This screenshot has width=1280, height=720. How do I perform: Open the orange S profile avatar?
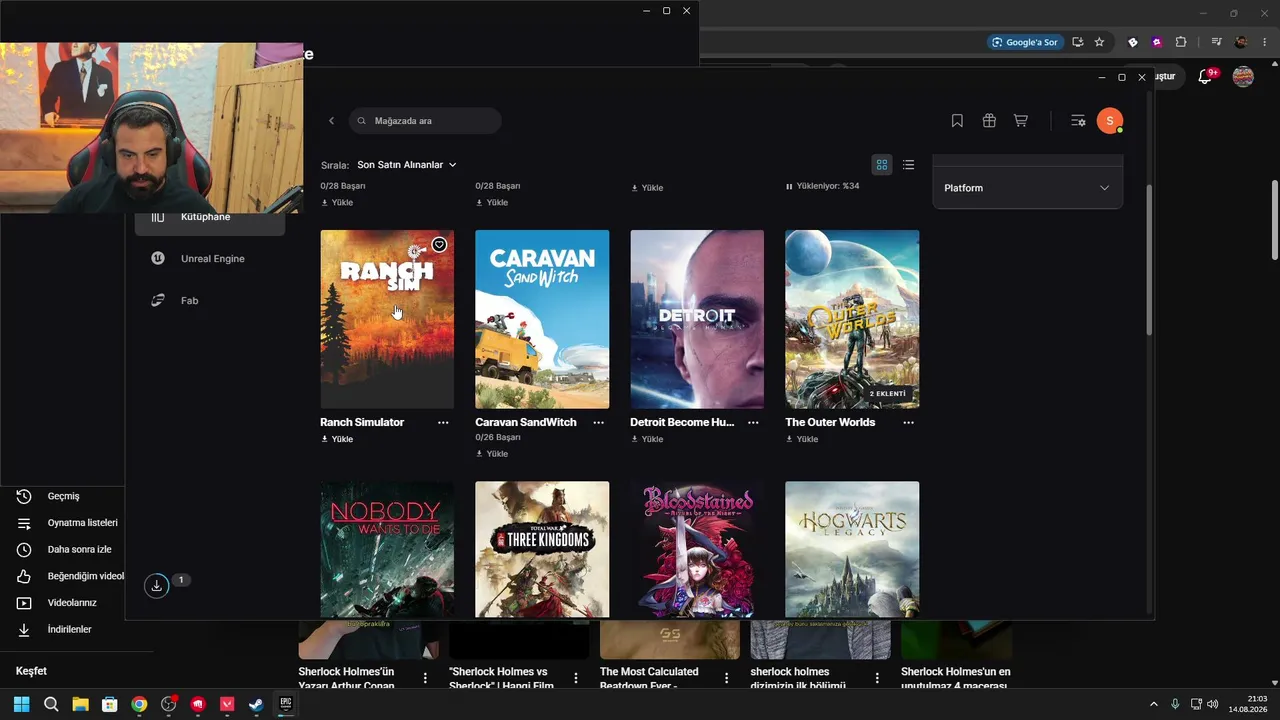[x=1109, y=121]
